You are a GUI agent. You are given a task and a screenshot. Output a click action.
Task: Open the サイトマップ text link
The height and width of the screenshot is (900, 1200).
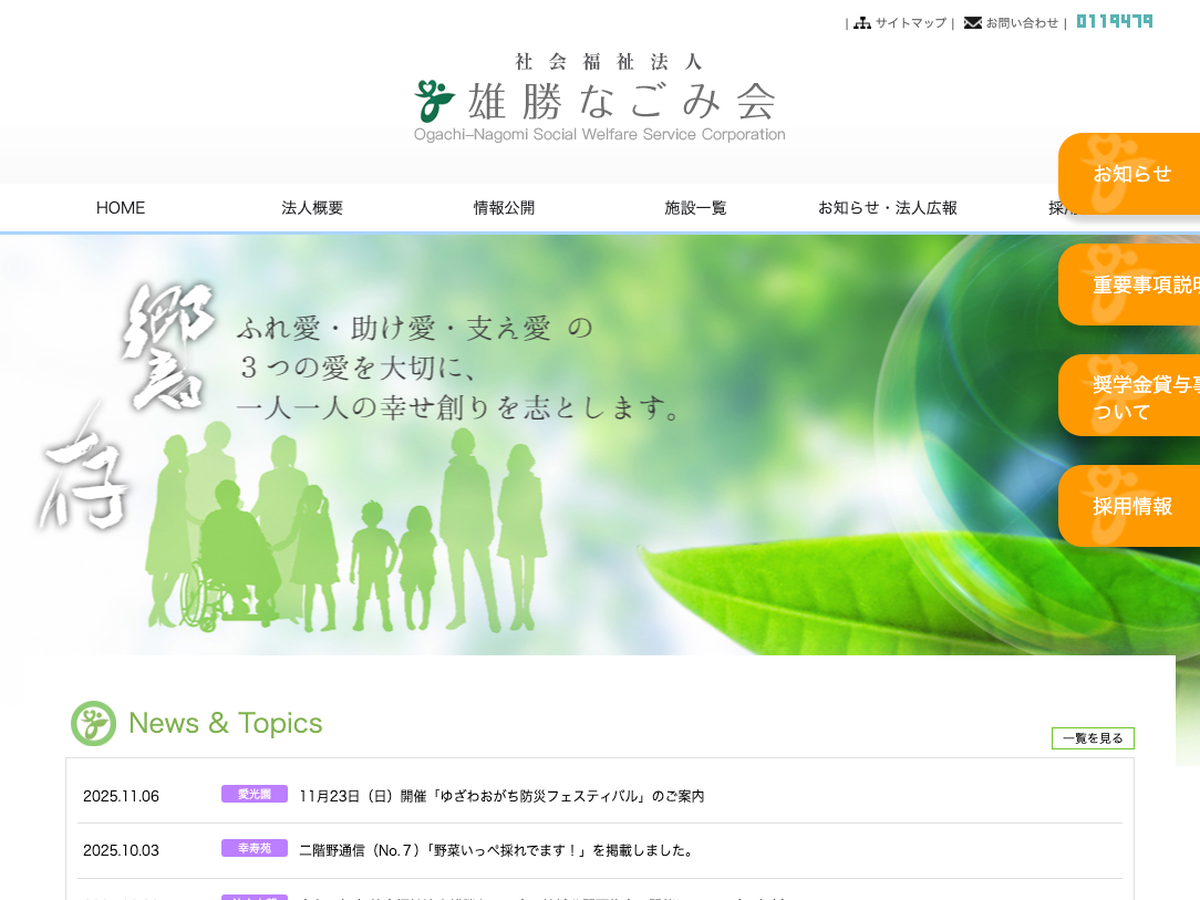coord(910,23)
